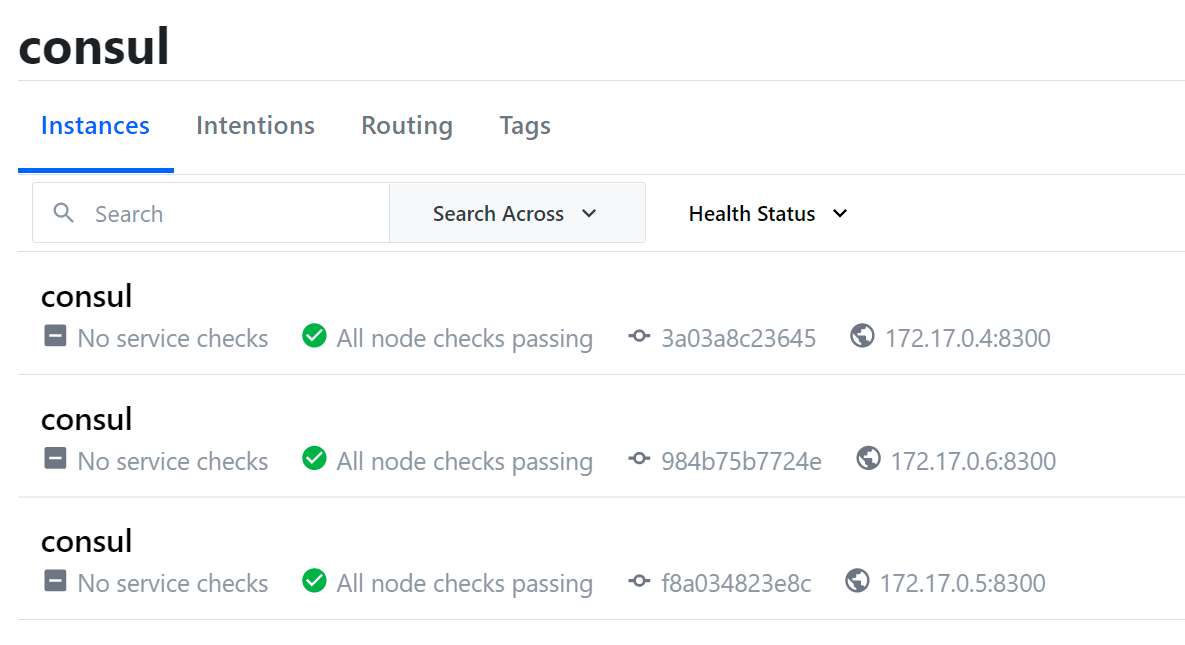1185x645 pixels.
Task: Focus the Search input field
Action: pos(211,213)
